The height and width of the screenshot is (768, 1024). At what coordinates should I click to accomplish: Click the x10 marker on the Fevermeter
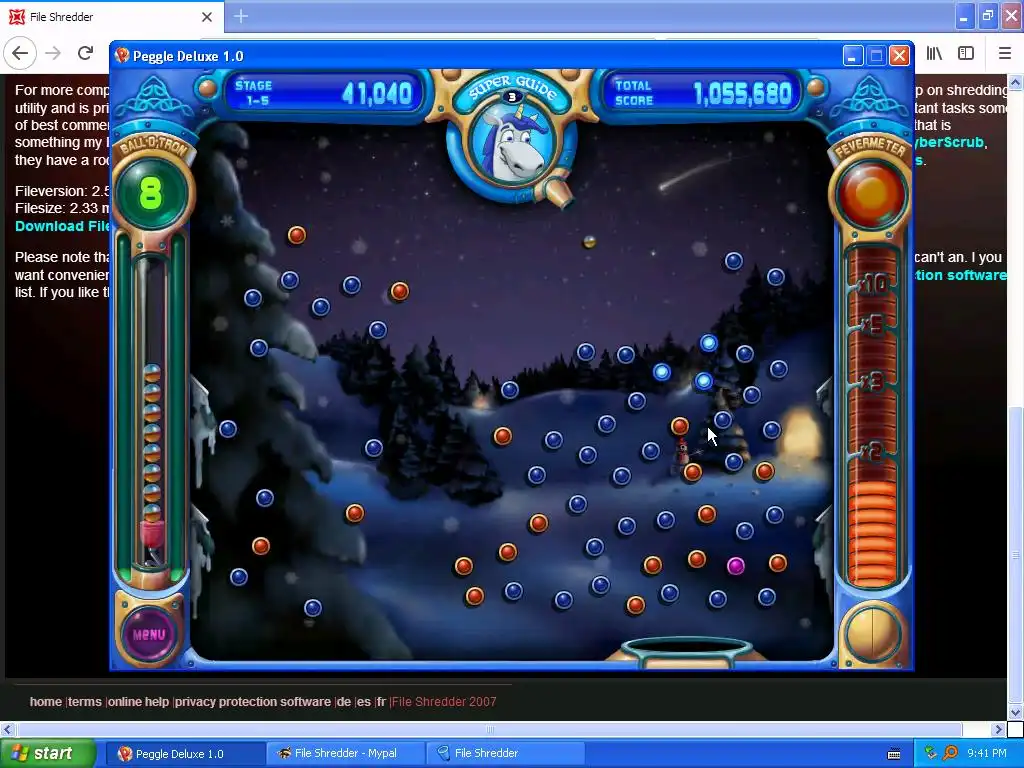pyautogui.click(x=872, y=283)
